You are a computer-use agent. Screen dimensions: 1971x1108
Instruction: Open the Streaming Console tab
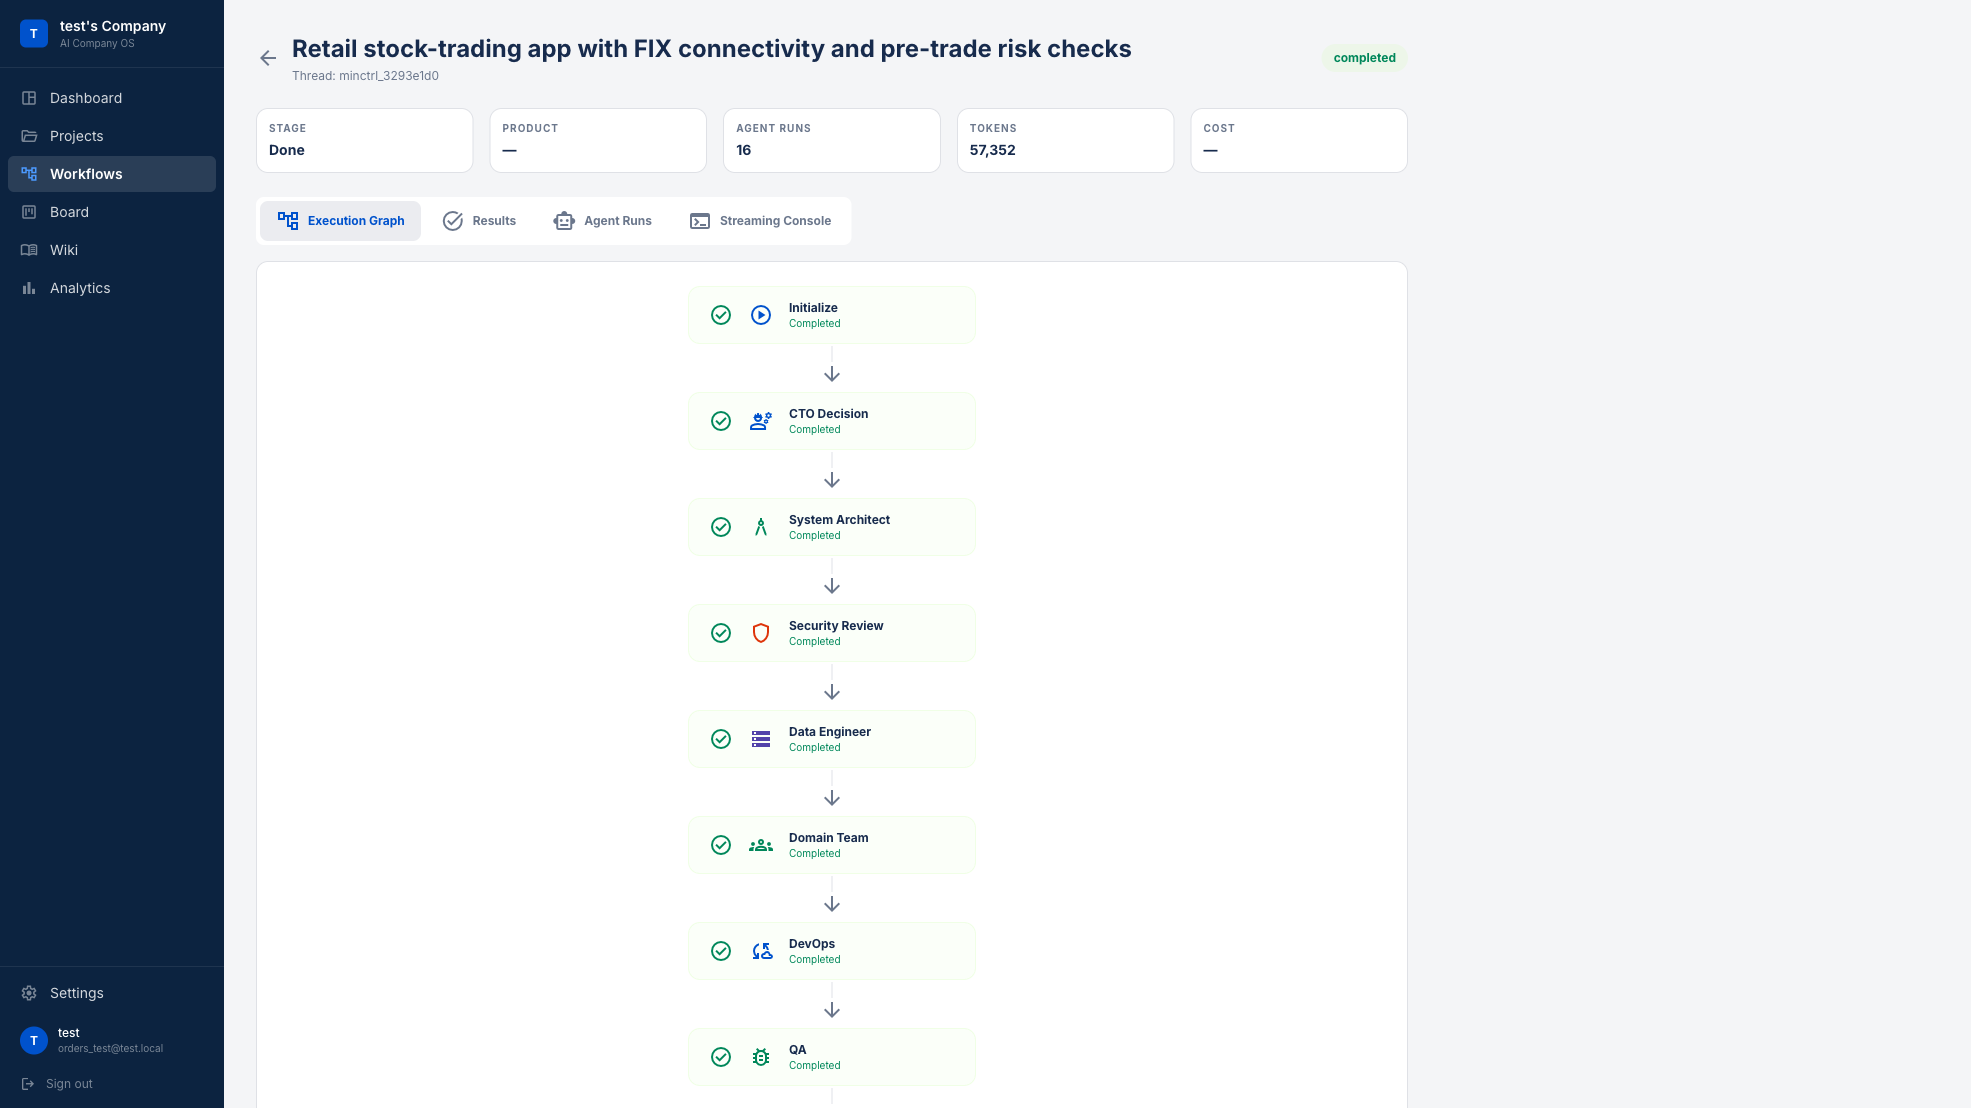[x=761, y=221]
